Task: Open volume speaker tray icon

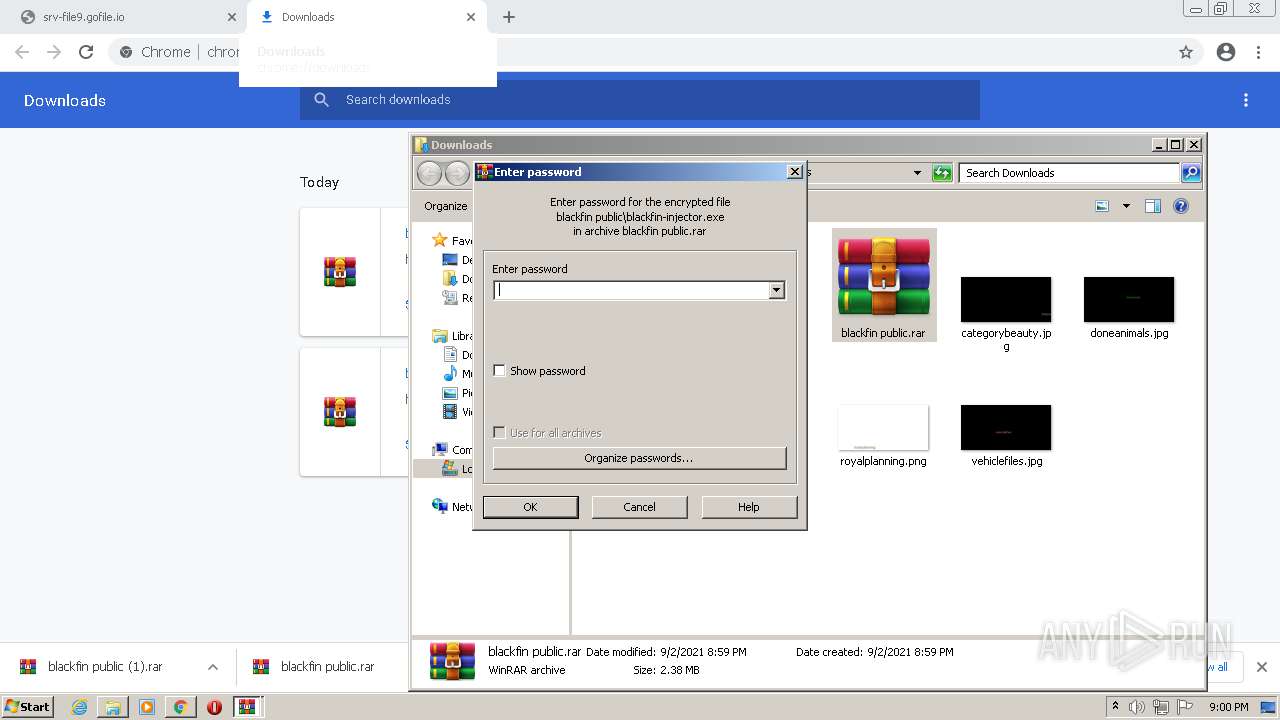Action: 1137,707
